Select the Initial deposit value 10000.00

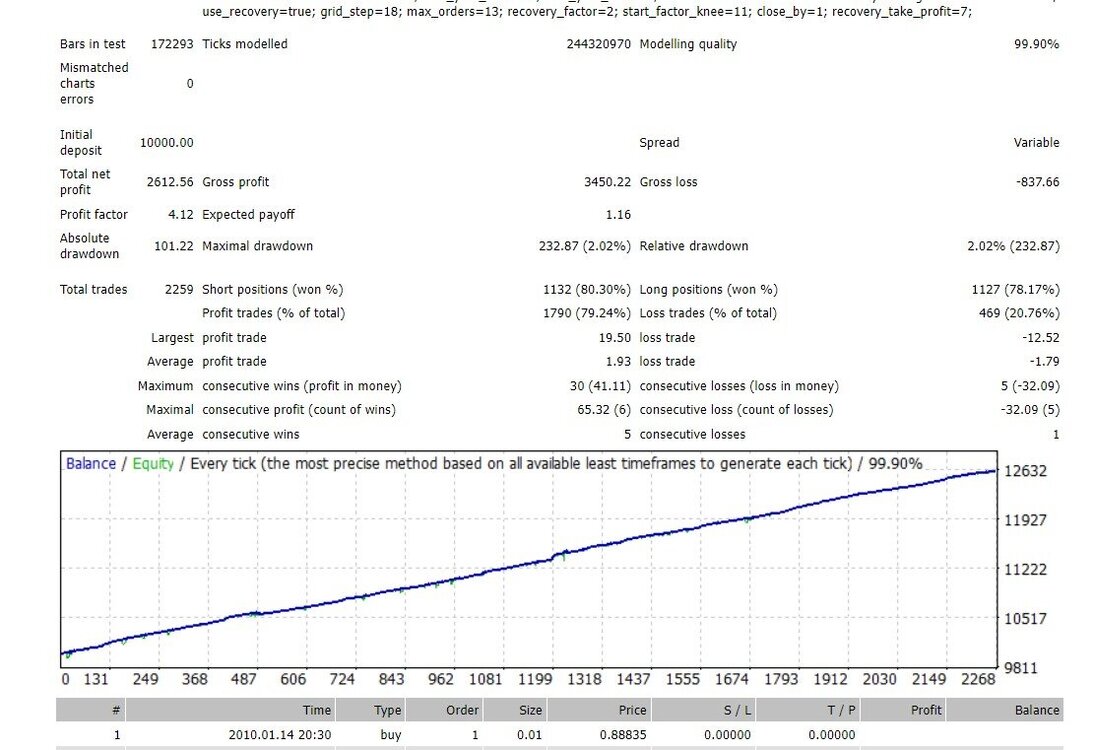click(x=167, y=142)
